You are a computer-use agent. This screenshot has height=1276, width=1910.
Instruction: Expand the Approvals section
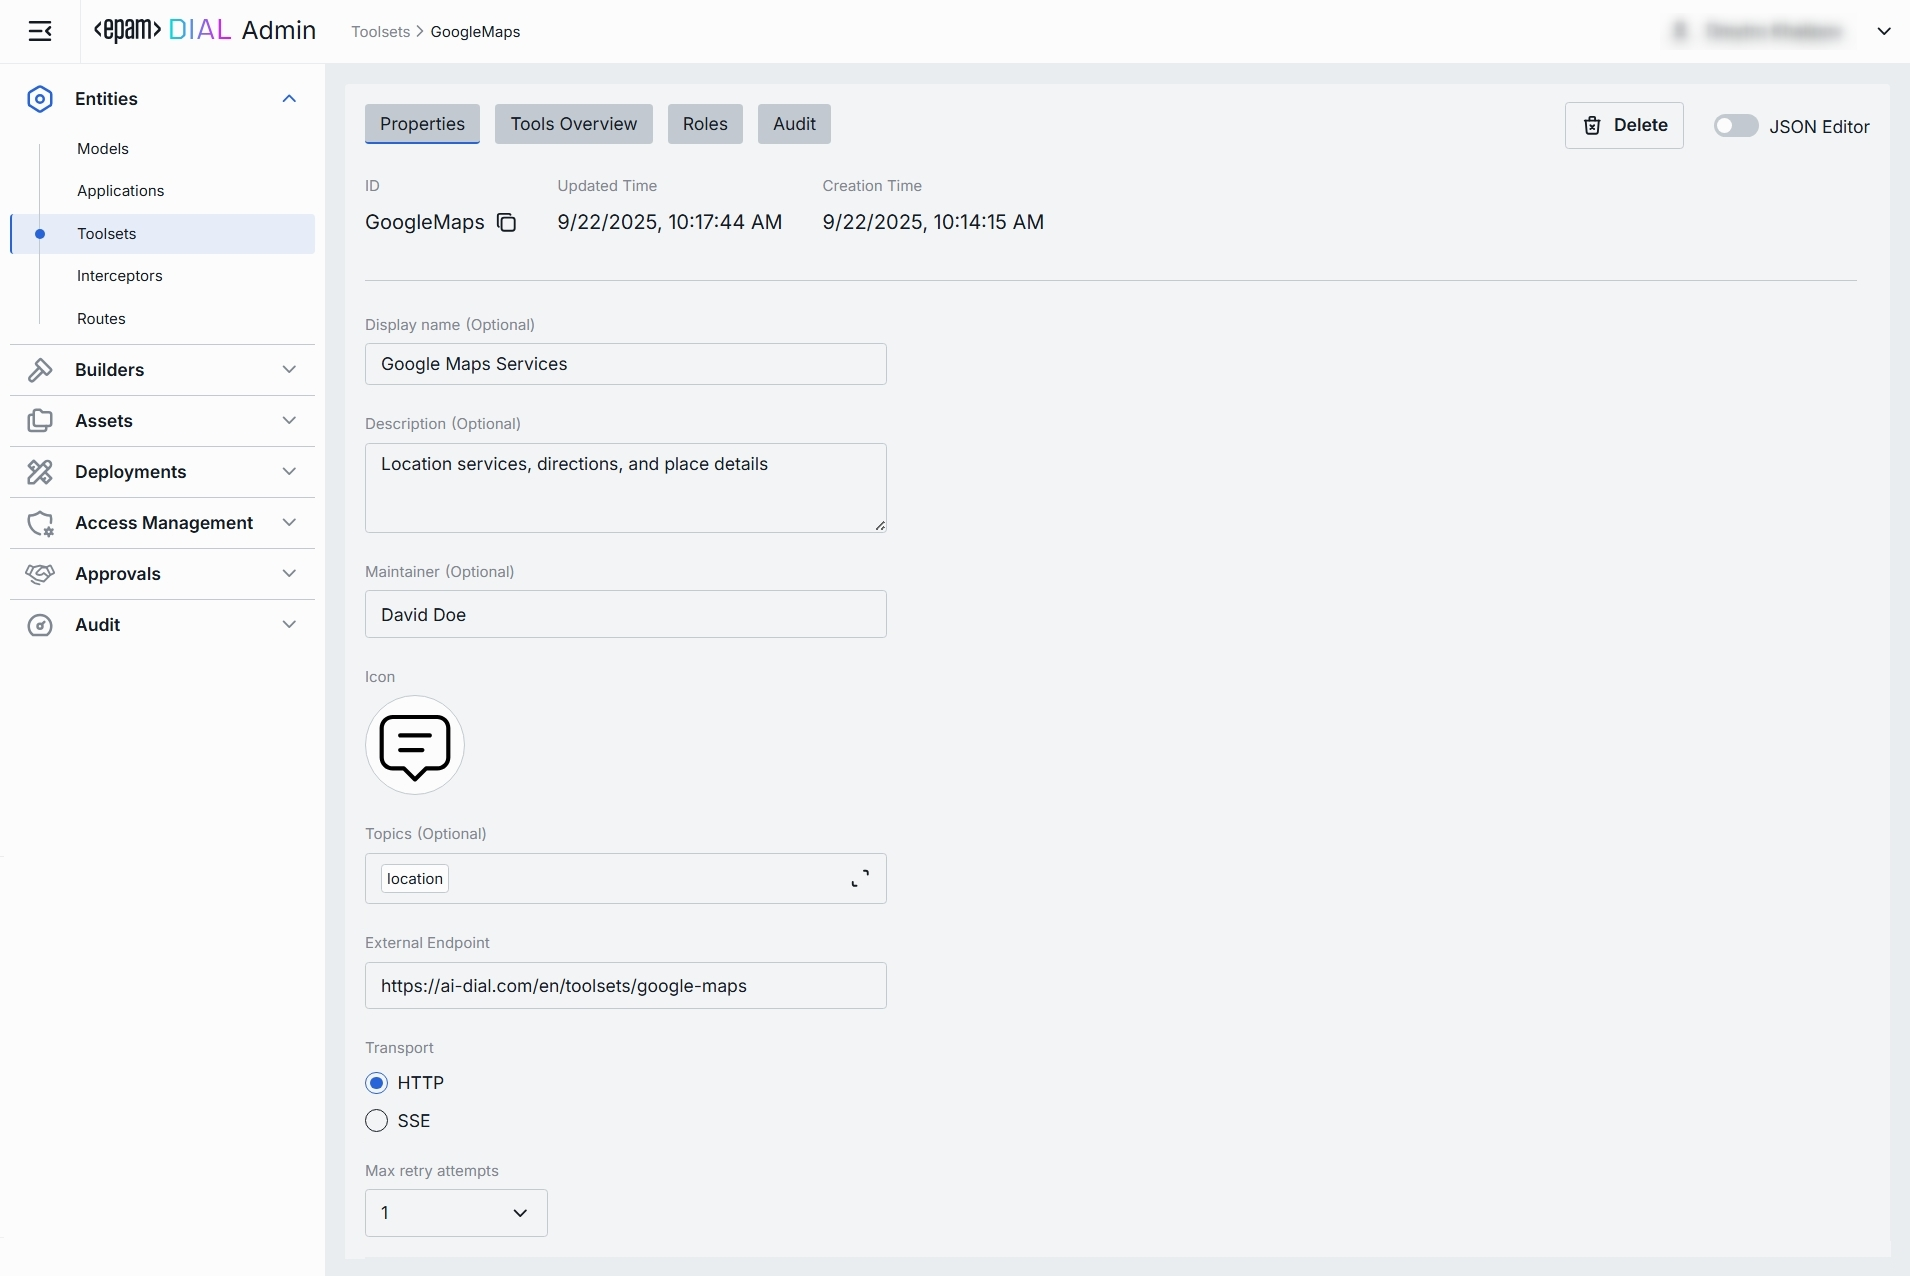click(x=289, y=574)
